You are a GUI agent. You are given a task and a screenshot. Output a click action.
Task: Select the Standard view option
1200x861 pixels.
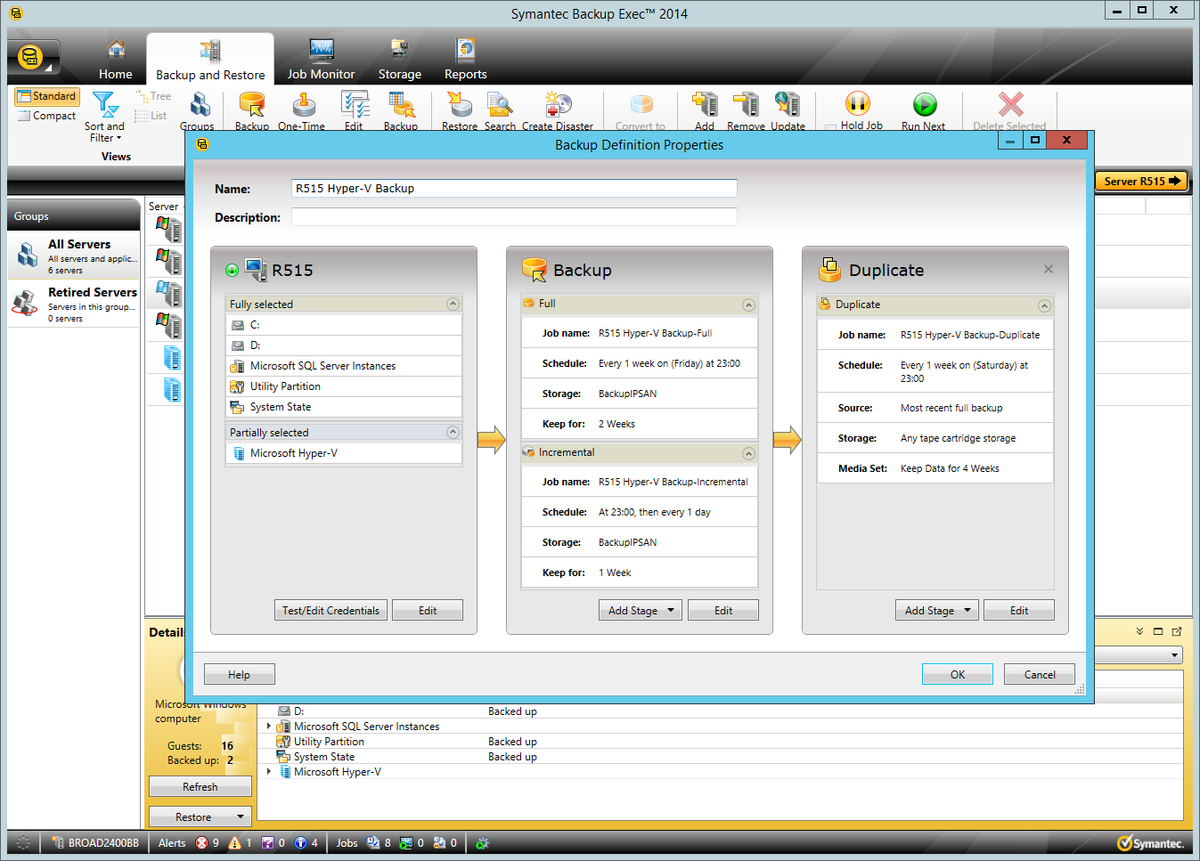click(46, 96)
